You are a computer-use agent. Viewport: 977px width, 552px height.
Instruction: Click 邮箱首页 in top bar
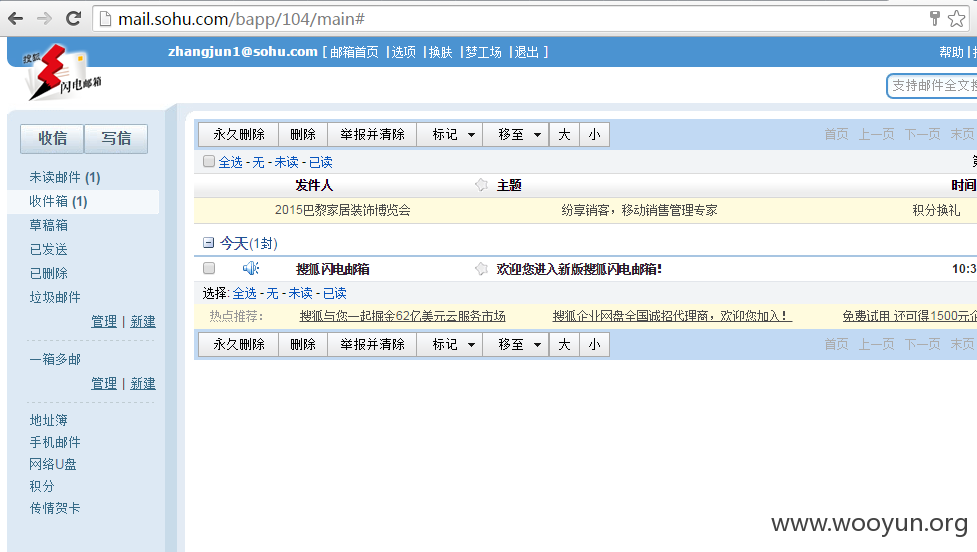point(354,52)
